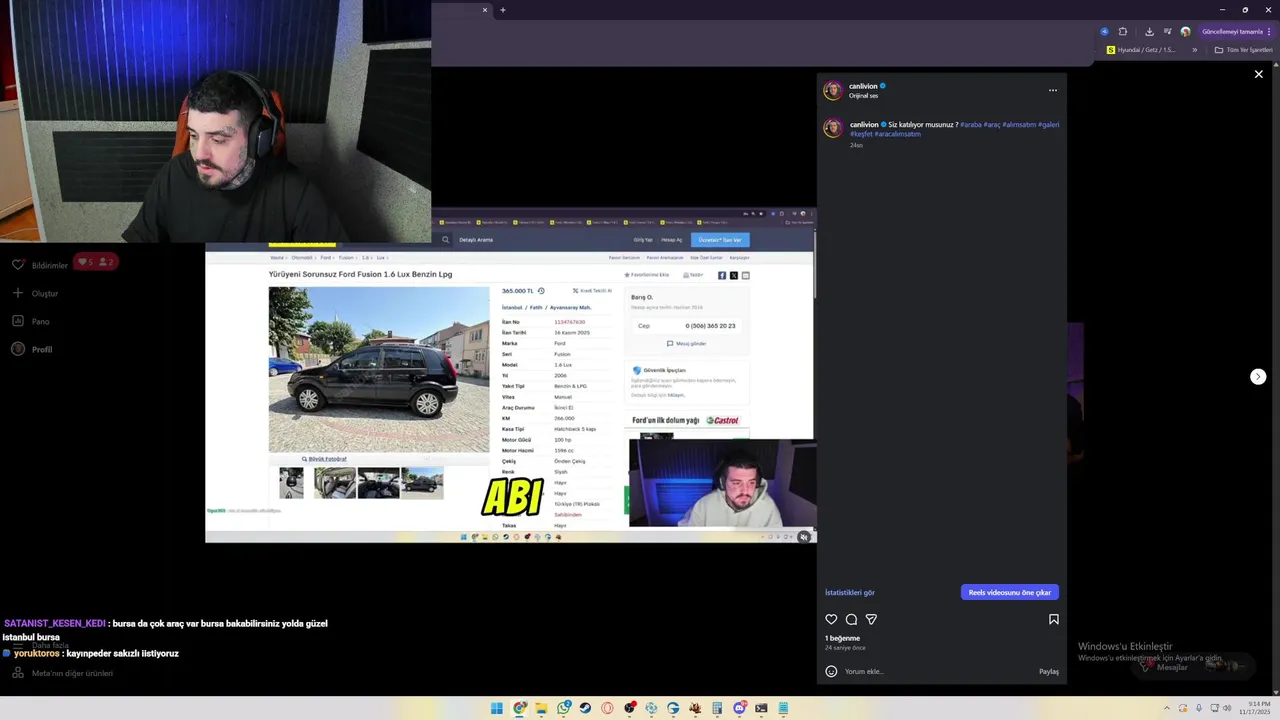1280x720 pixels.
Task: Open Calculator from taskbar
Action: [x=717, y=708]
